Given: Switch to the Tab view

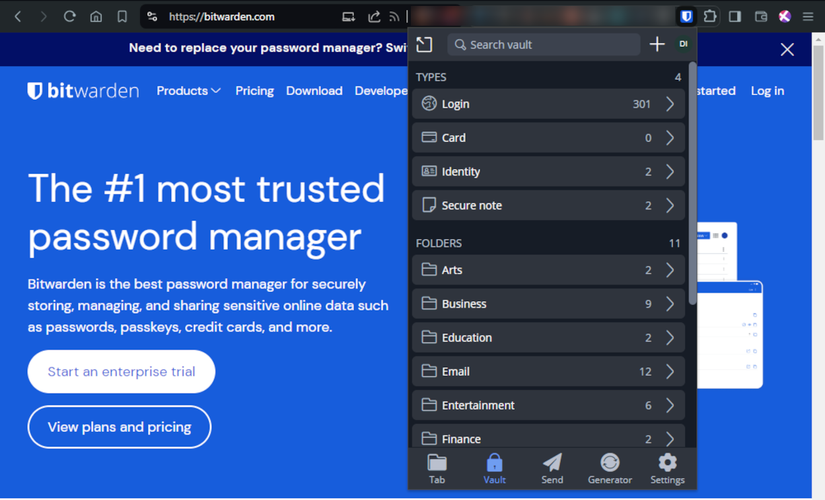Looking at the screenshot, I should tap(437, 468).
